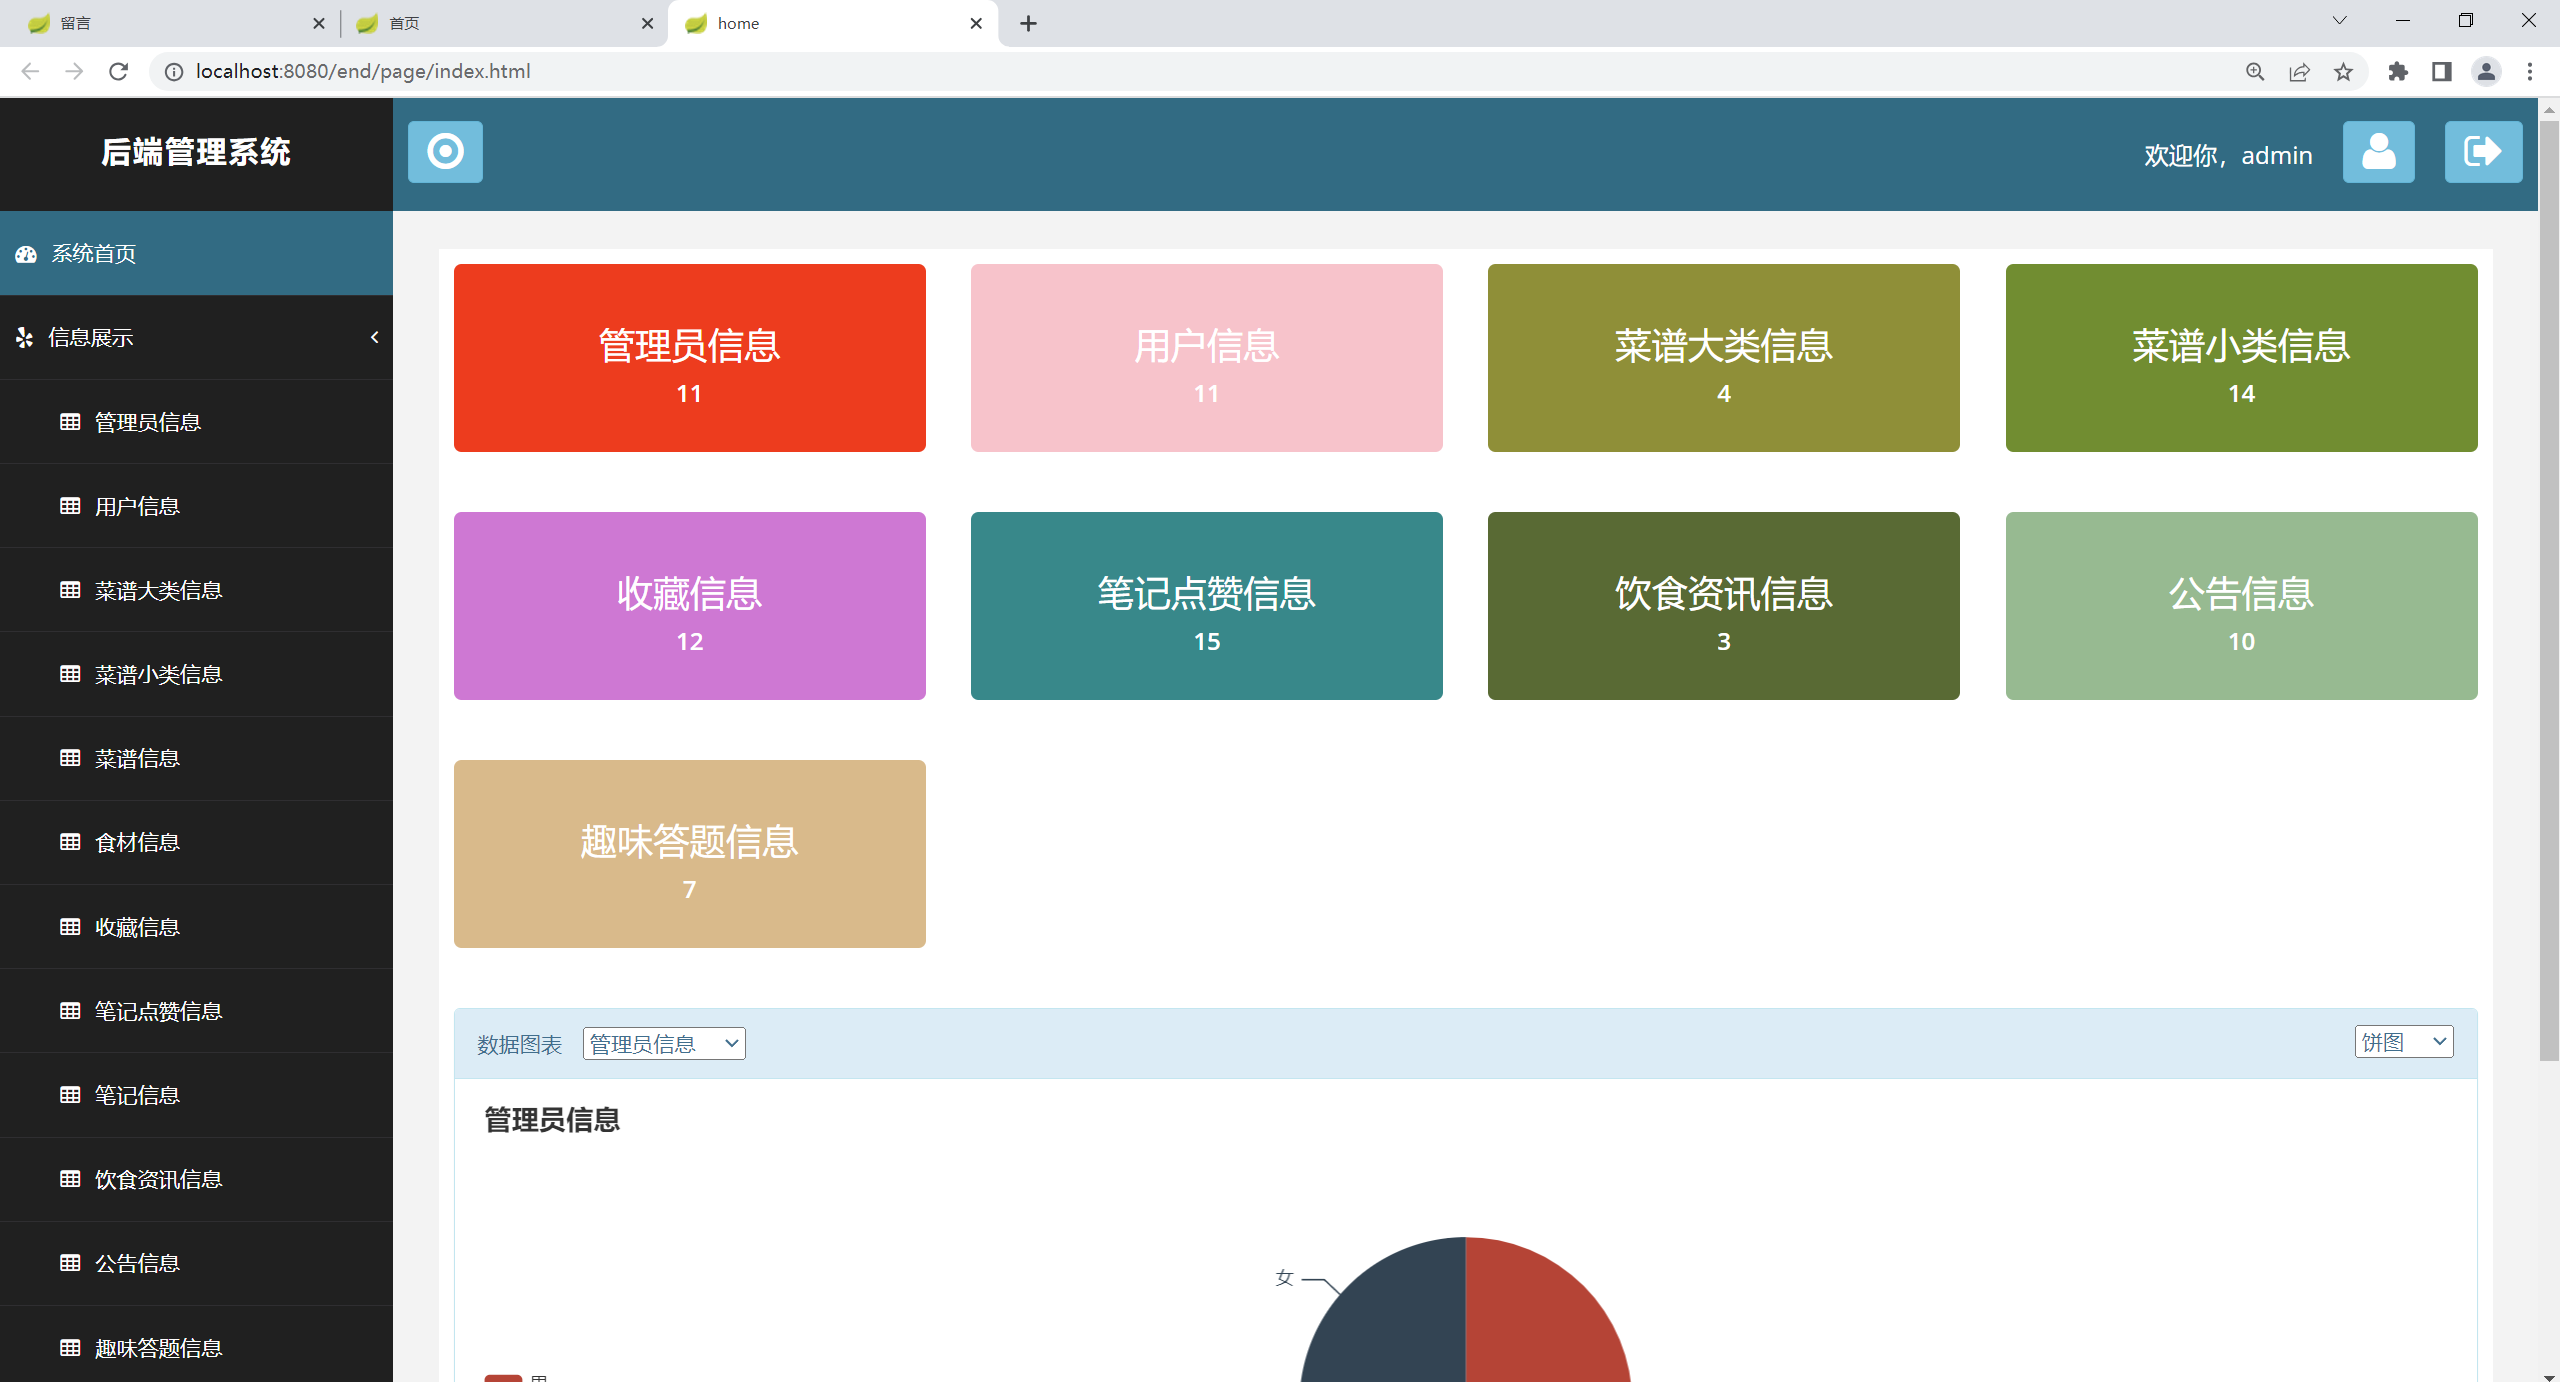Screen dimensions: 2560x1382
Task: Click the teal 笔记点赞信息 card
Action: point(1207,606)
